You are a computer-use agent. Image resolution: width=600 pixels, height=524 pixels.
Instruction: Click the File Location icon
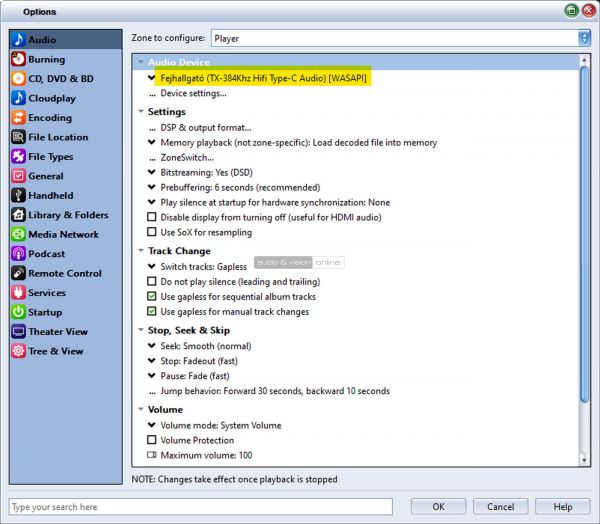(19, 137)
